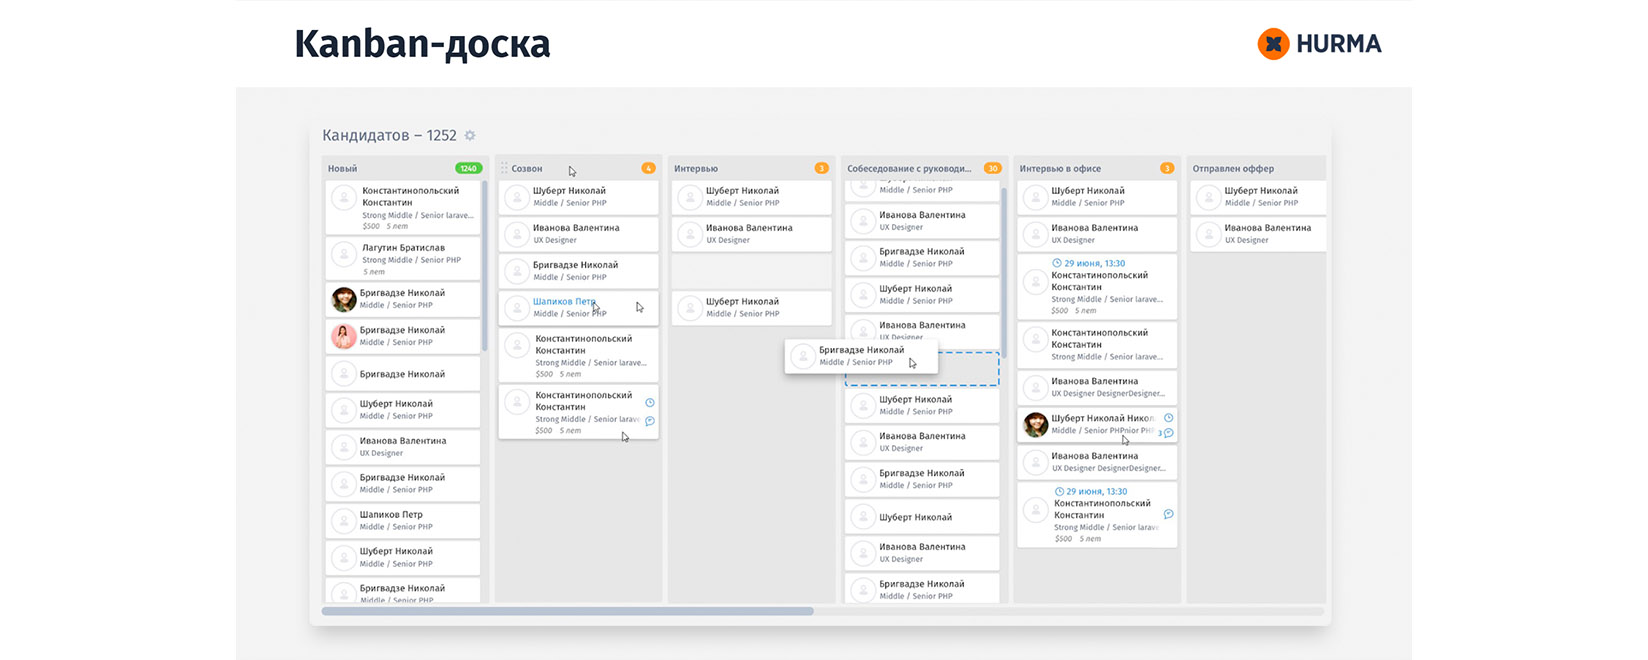Open comment icon on bottom card in Интервью в офисе
This screenshot has height=660, width=1648.
tap(1168, 514)
